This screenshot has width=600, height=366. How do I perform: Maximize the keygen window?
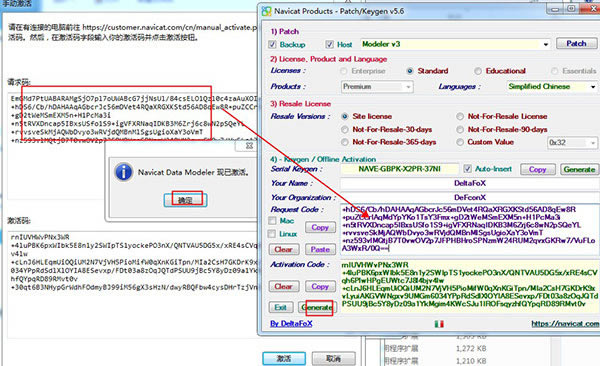pos(571,9)
